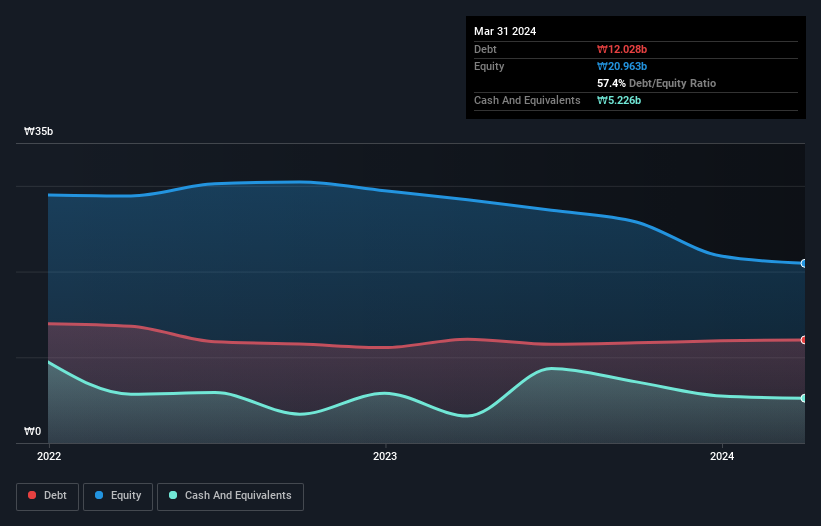Click the ₩12.028b debt value in tooltip
Image resolution: width=821 pixels, height=526 pixels.
[x=622, y=49]
